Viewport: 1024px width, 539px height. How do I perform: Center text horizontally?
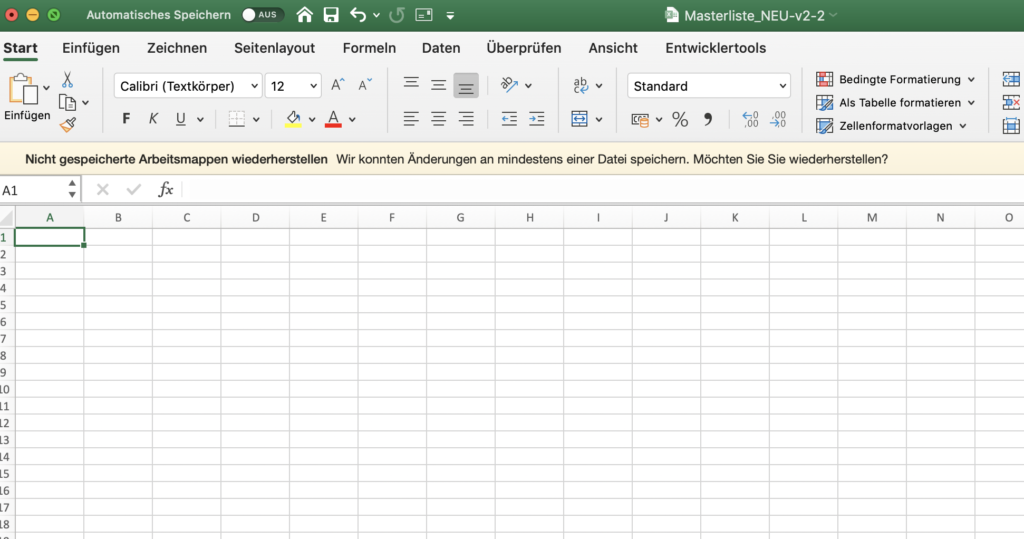pyautogui.click(x=438, y=119)
